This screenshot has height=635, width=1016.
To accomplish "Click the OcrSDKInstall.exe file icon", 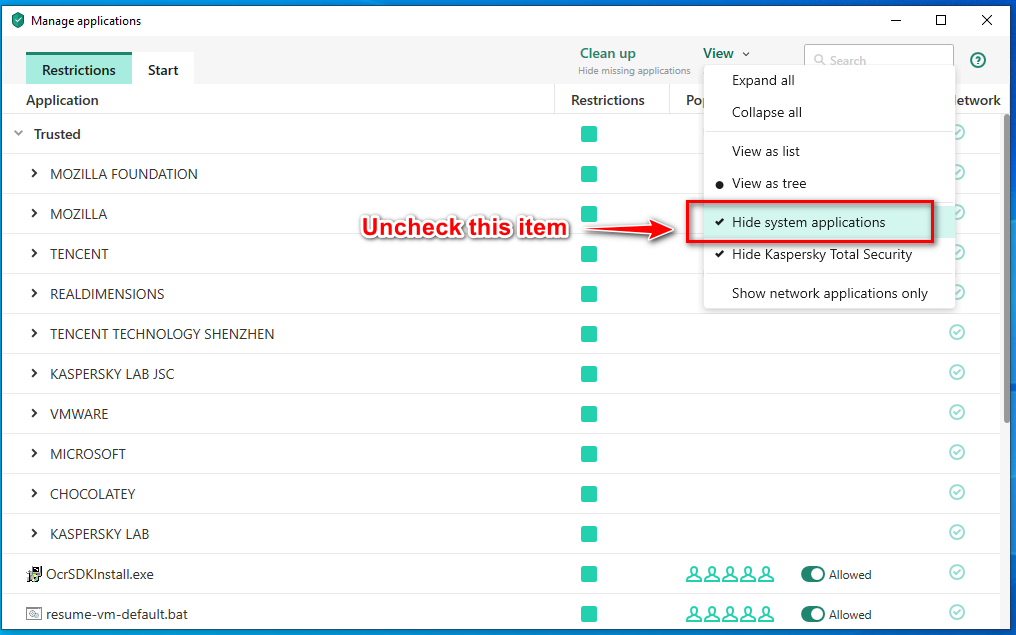I will pos(34,574).
